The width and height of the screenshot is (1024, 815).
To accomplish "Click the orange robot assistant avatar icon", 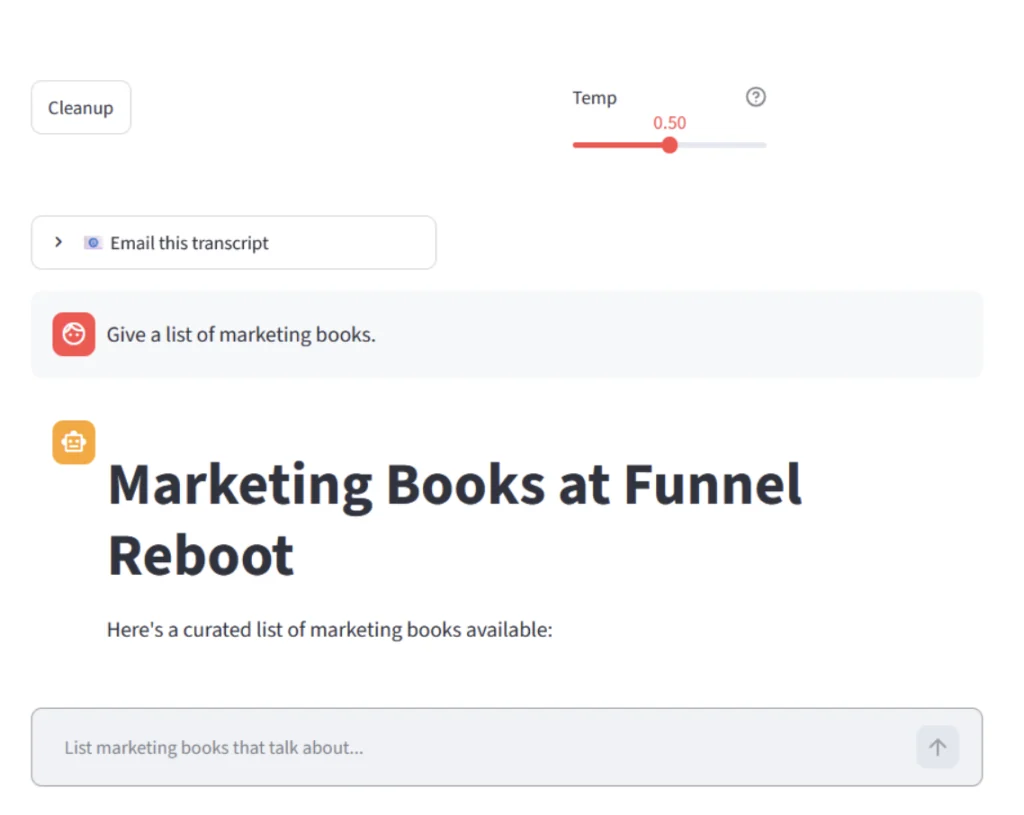I will pyautogui.click(x=74, y=442).
